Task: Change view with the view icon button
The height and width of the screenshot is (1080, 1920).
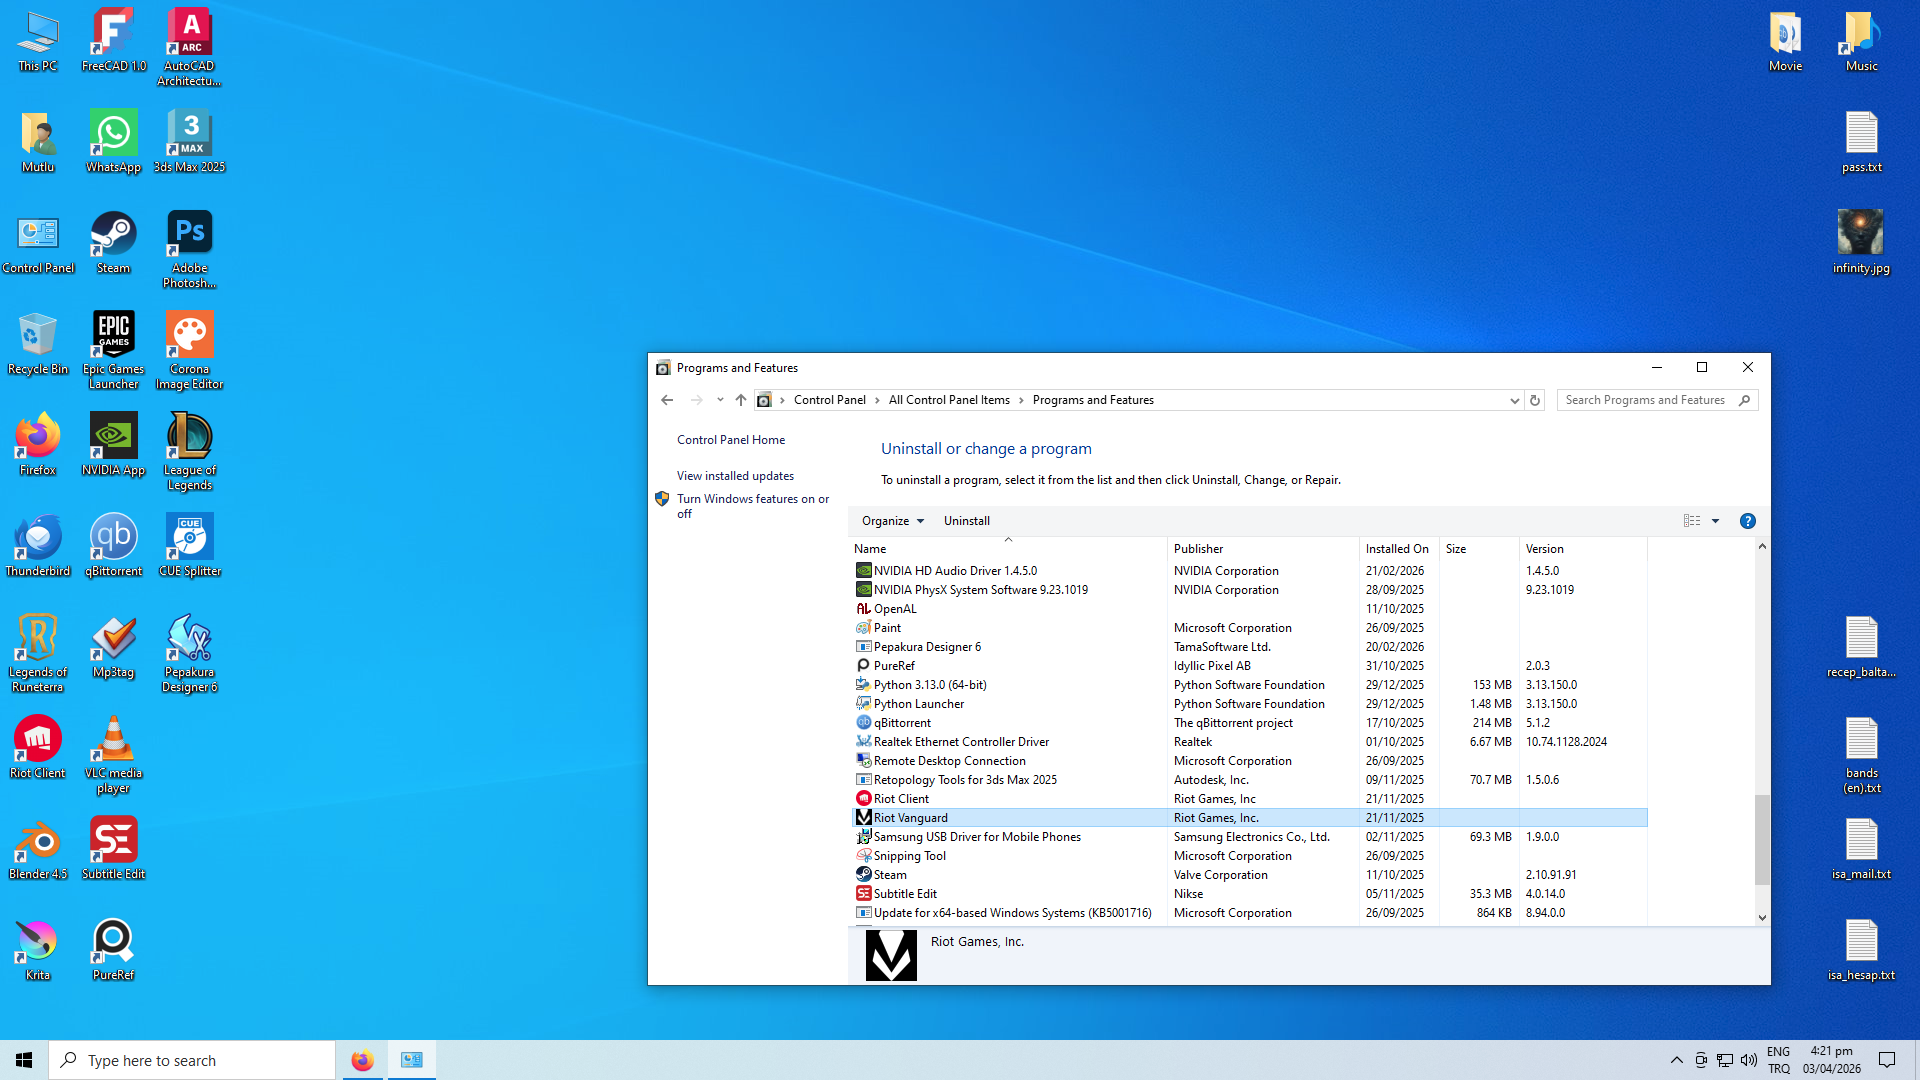Action: (x=1692, y=521)
